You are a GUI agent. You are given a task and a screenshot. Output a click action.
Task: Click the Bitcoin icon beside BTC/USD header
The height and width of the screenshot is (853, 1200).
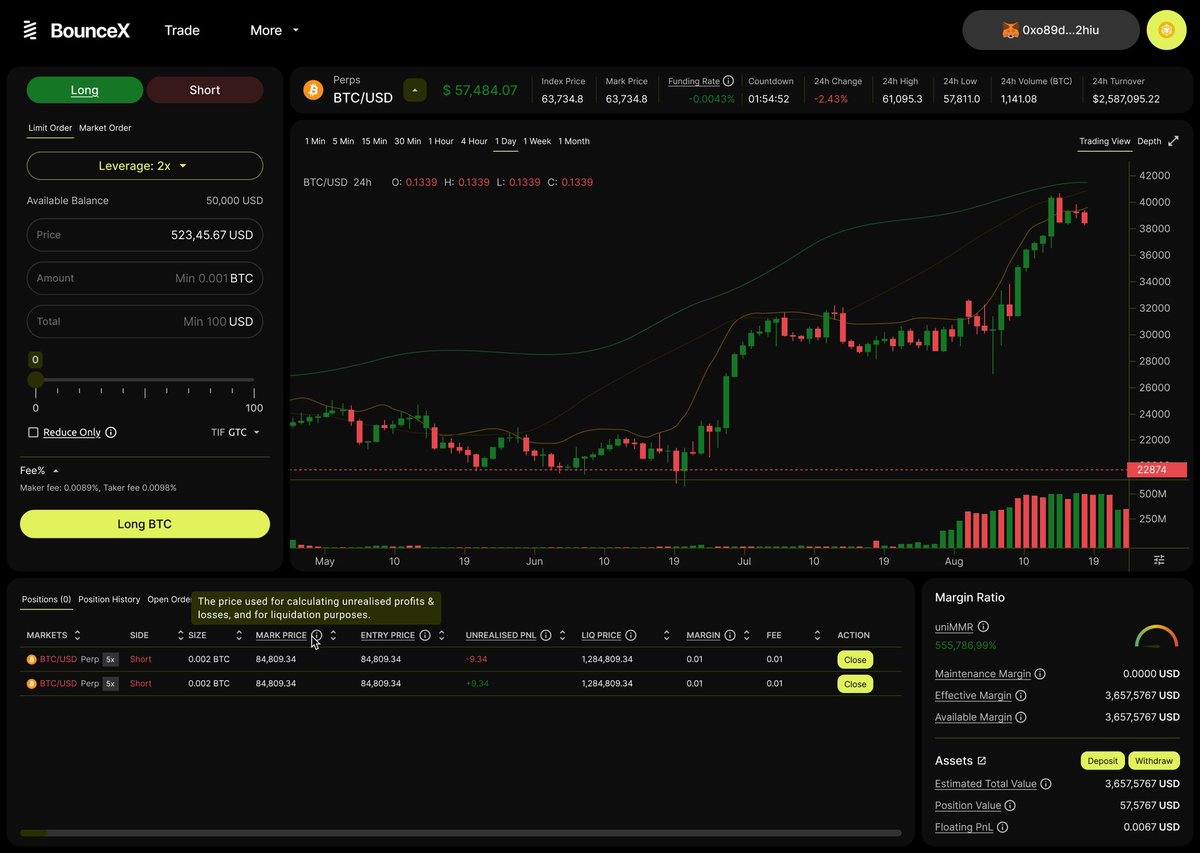[313, 90]
